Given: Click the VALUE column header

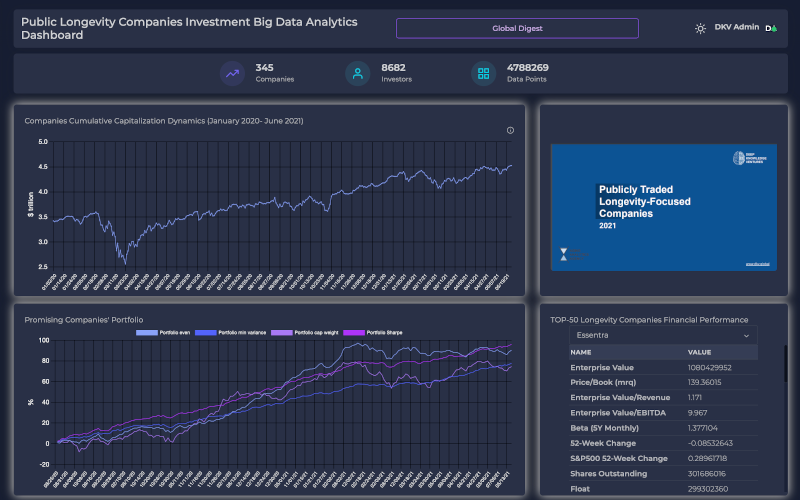Looking at the screenshot, I should (700, 353).
